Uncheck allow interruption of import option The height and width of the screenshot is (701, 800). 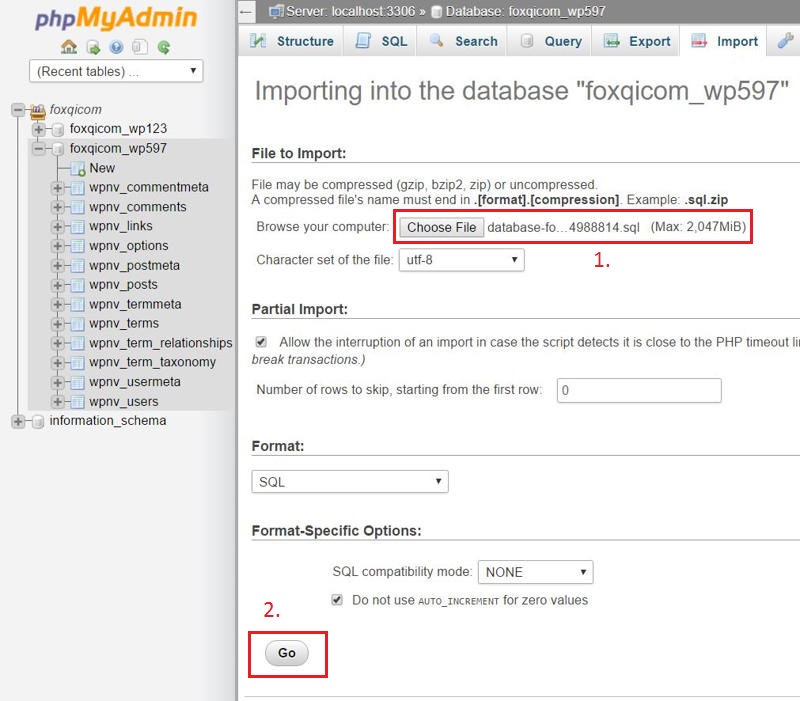point(261,341)
